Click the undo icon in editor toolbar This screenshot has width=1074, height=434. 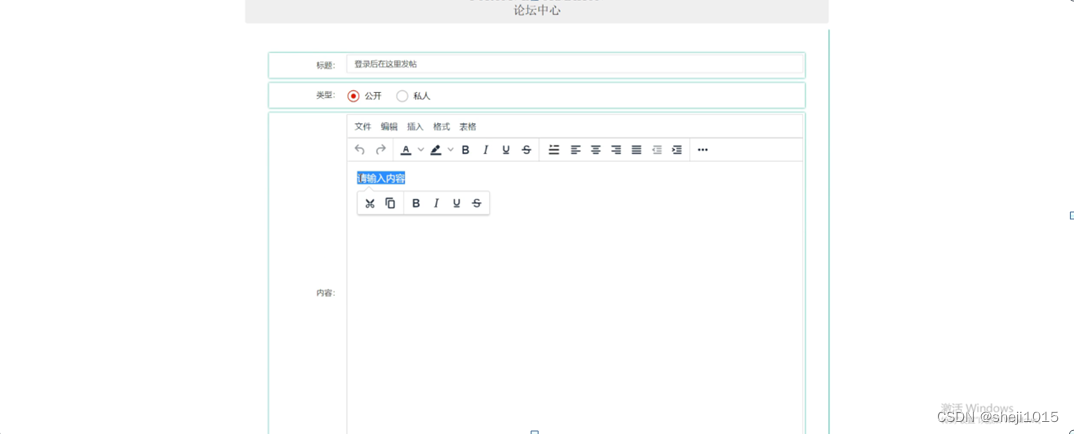(360, 150)
